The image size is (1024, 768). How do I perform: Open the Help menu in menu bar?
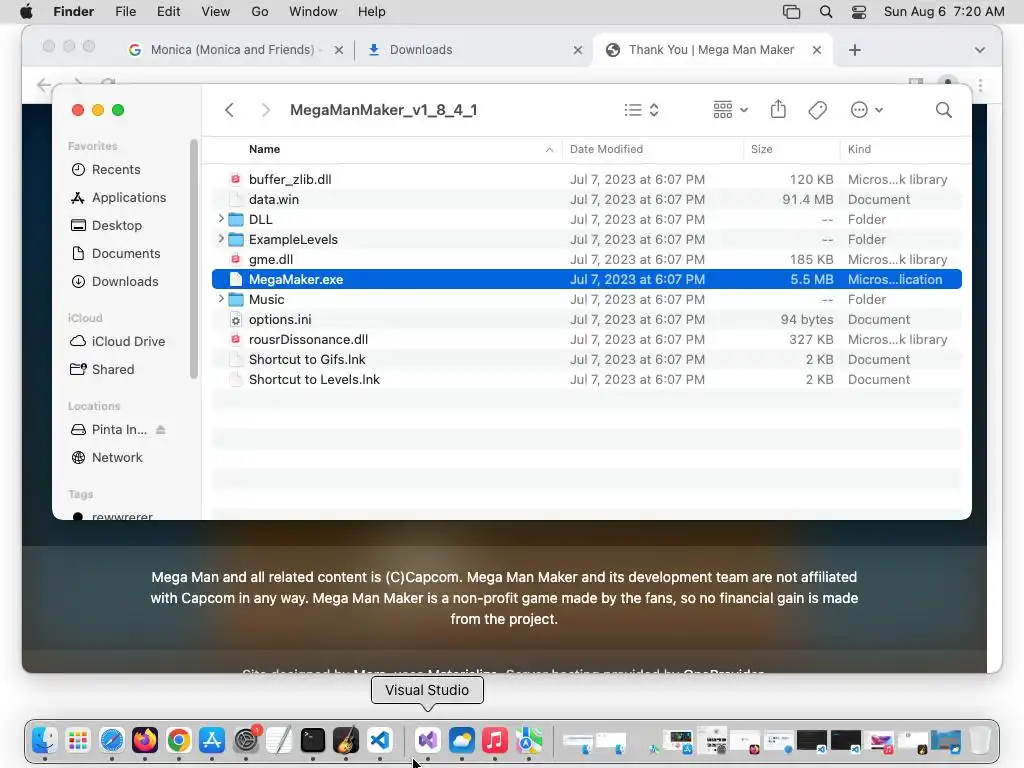[x=372, y=12]
